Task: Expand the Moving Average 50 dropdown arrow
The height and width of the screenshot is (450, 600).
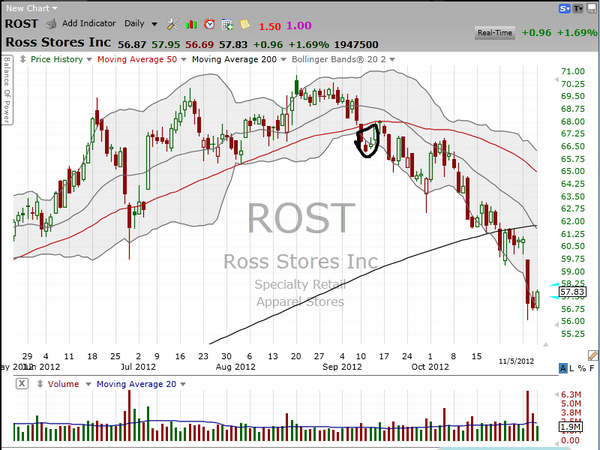Action: click(x=184, y=60)
